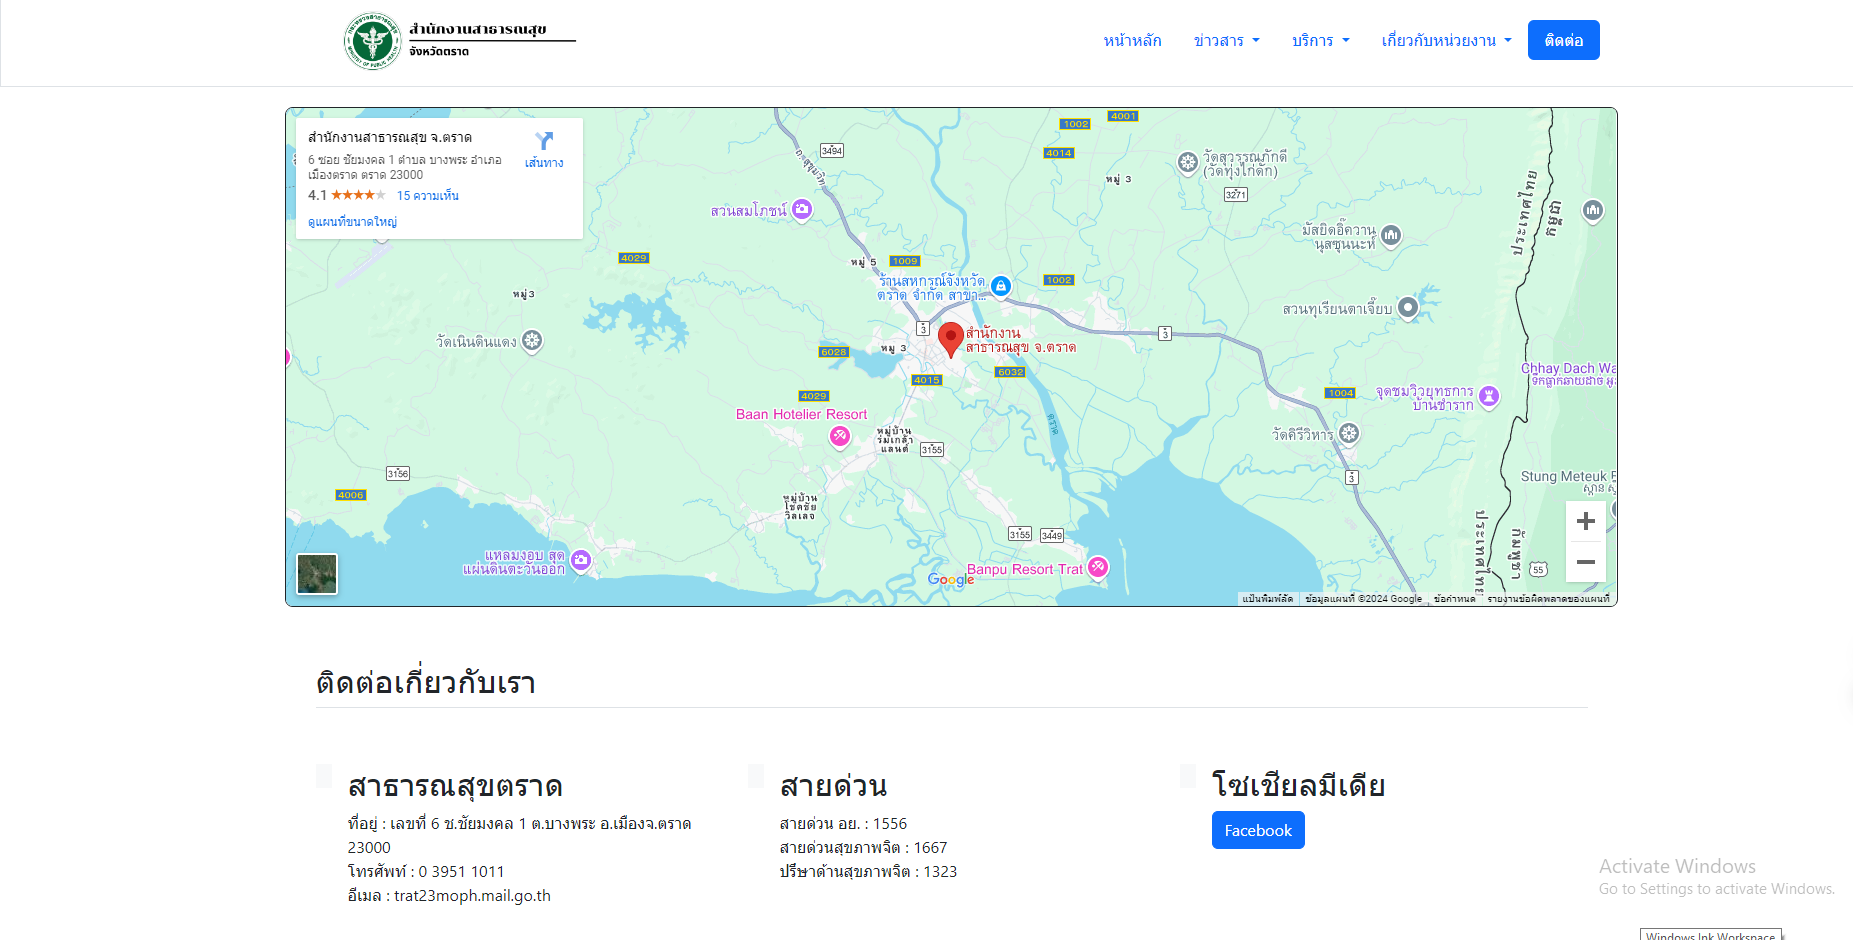This screenshot has height=940, width=1853.
Task: Open ดูแผนที่ขนาดใหญ่ larger map link
Action: click(x=352, y=221)
